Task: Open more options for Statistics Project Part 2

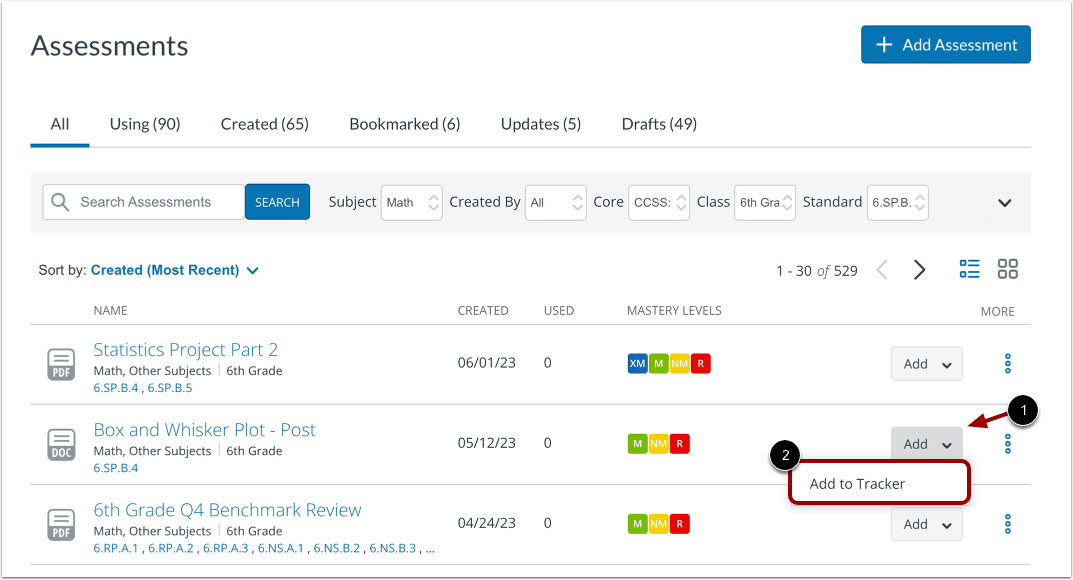Action: click(1007, 363)
